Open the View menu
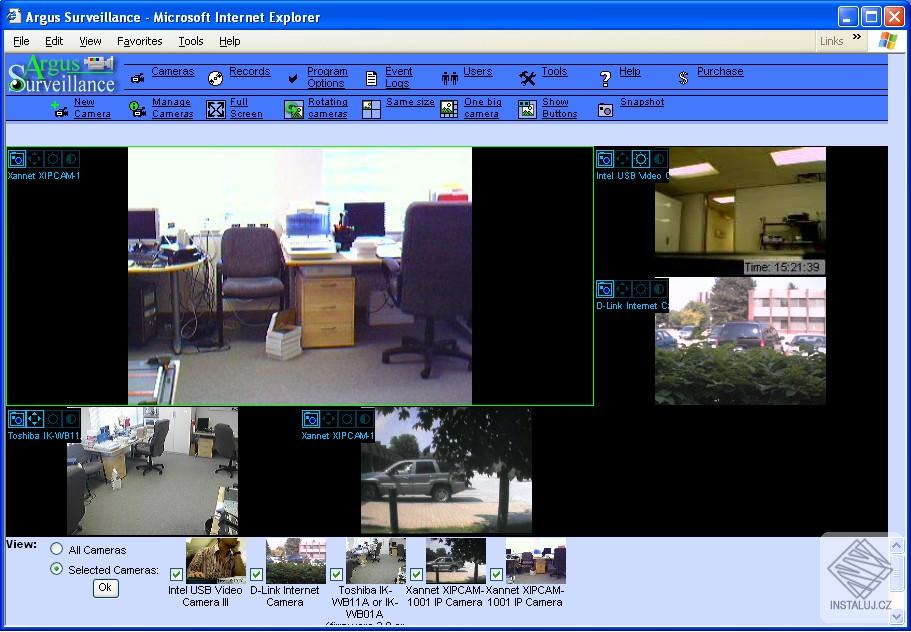Image resolution: width=911 pixels, height=632 pixels. click(x=89, y=41)
